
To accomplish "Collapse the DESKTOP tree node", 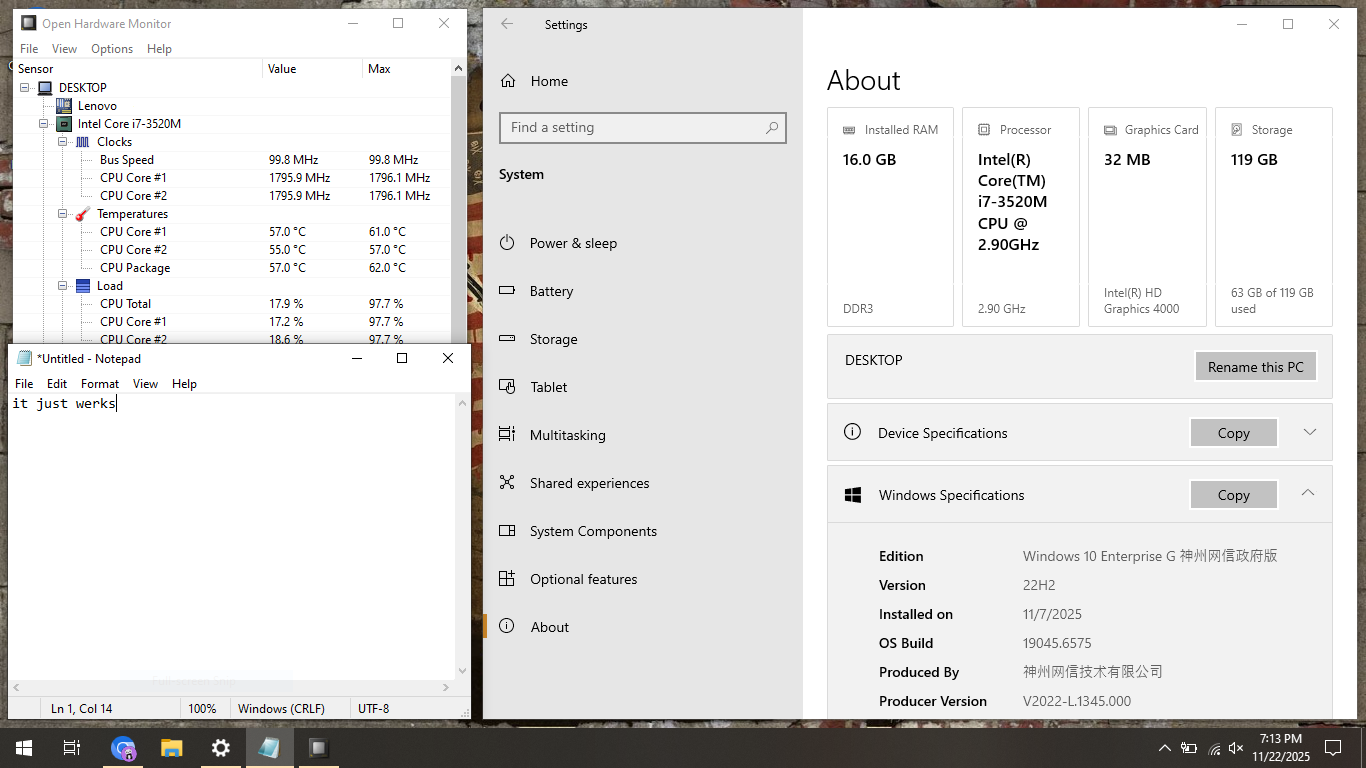I will click(25, 88).
